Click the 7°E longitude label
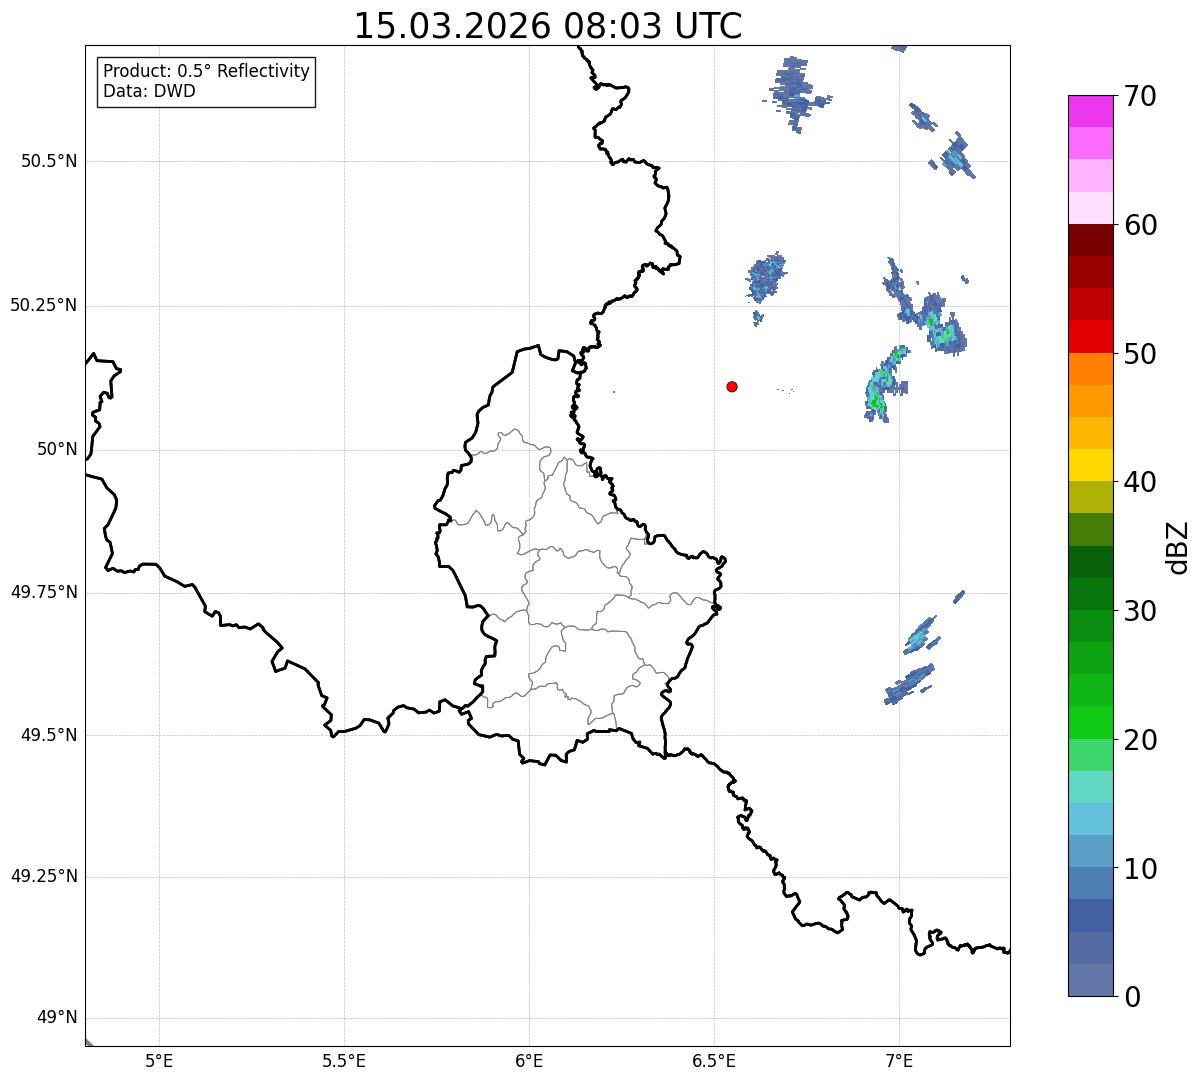The width and height of the screenshot is (1202, 1081). (x=899, y=1061)
